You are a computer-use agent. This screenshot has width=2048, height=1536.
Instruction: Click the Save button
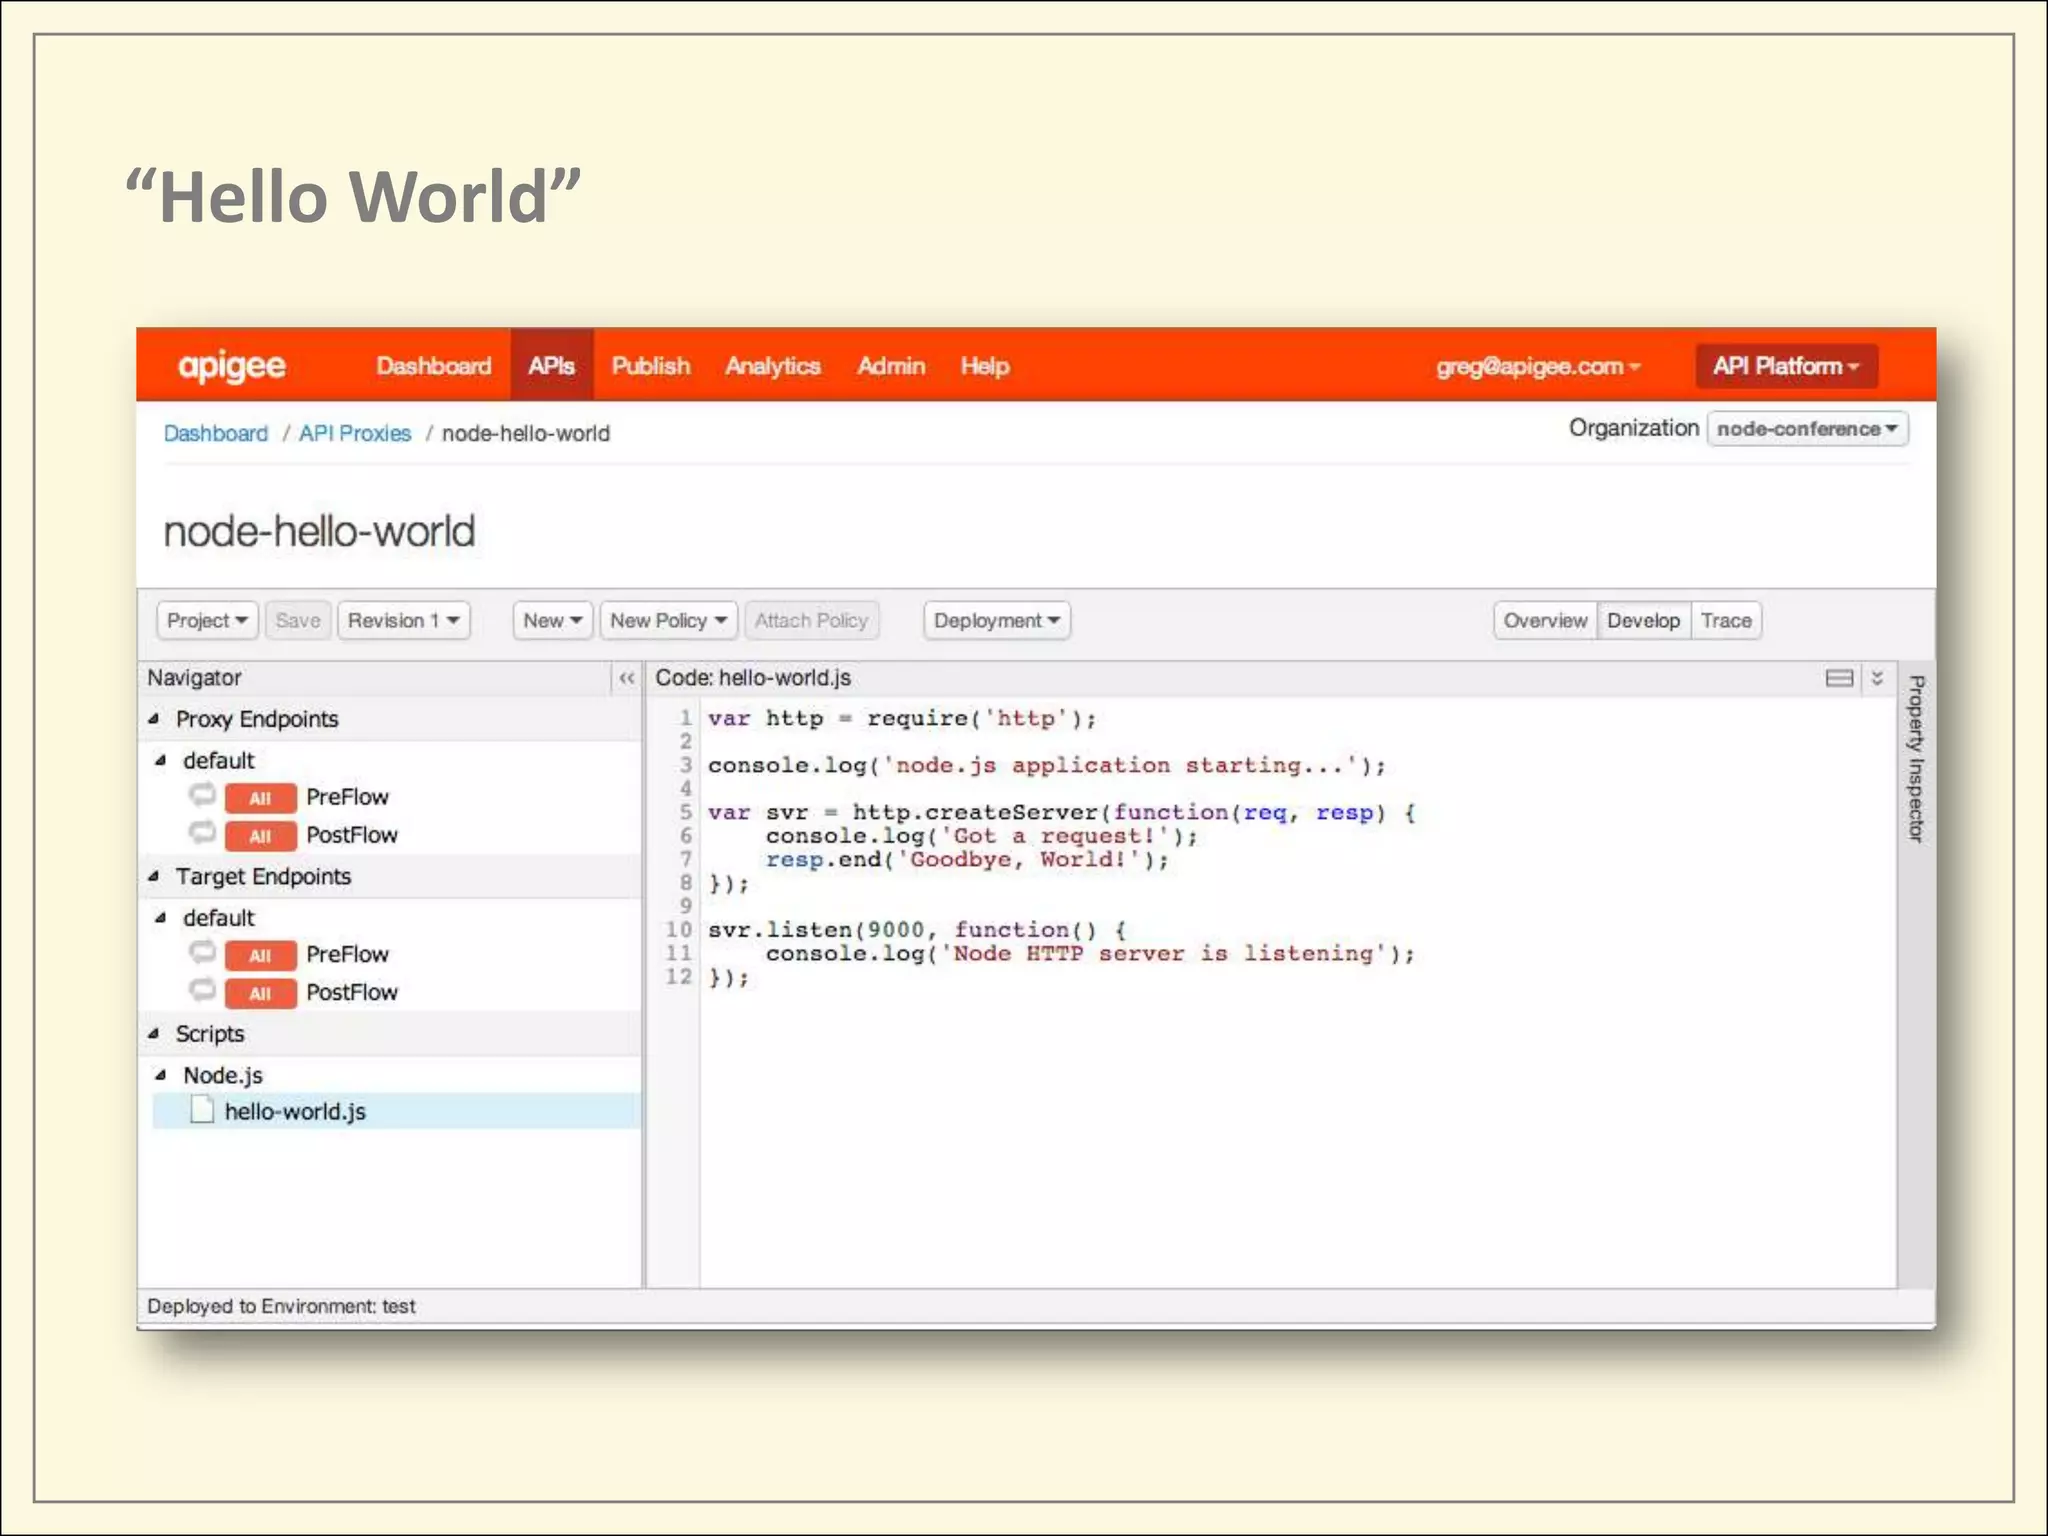298,620
